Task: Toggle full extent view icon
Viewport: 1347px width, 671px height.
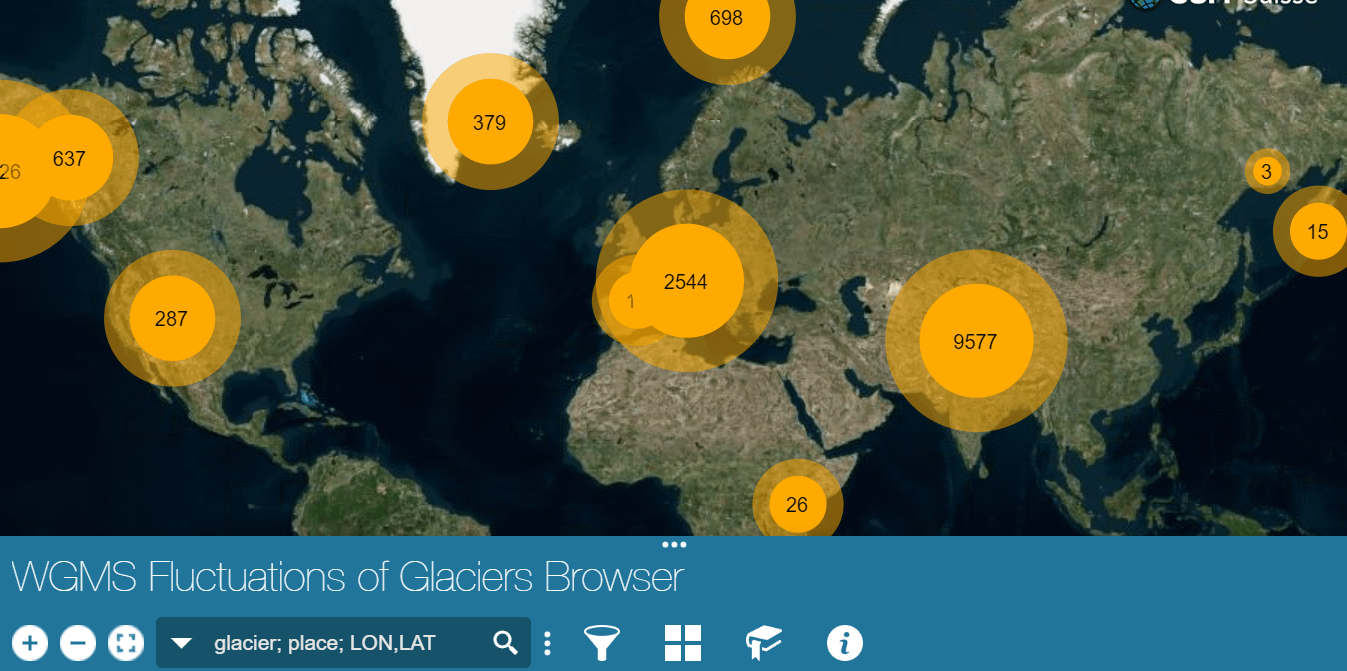Action: pyautogui.click(x=126, y=642)
